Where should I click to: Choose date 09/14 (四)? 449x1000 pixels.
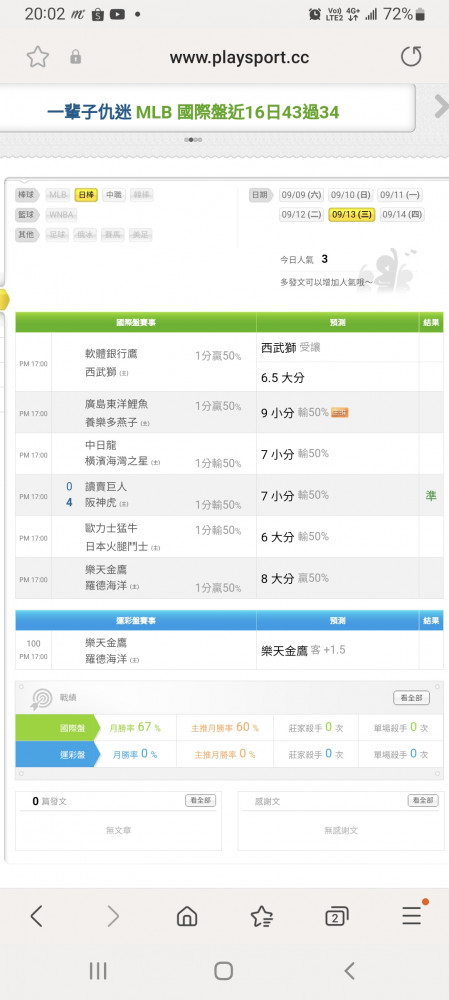401,215
